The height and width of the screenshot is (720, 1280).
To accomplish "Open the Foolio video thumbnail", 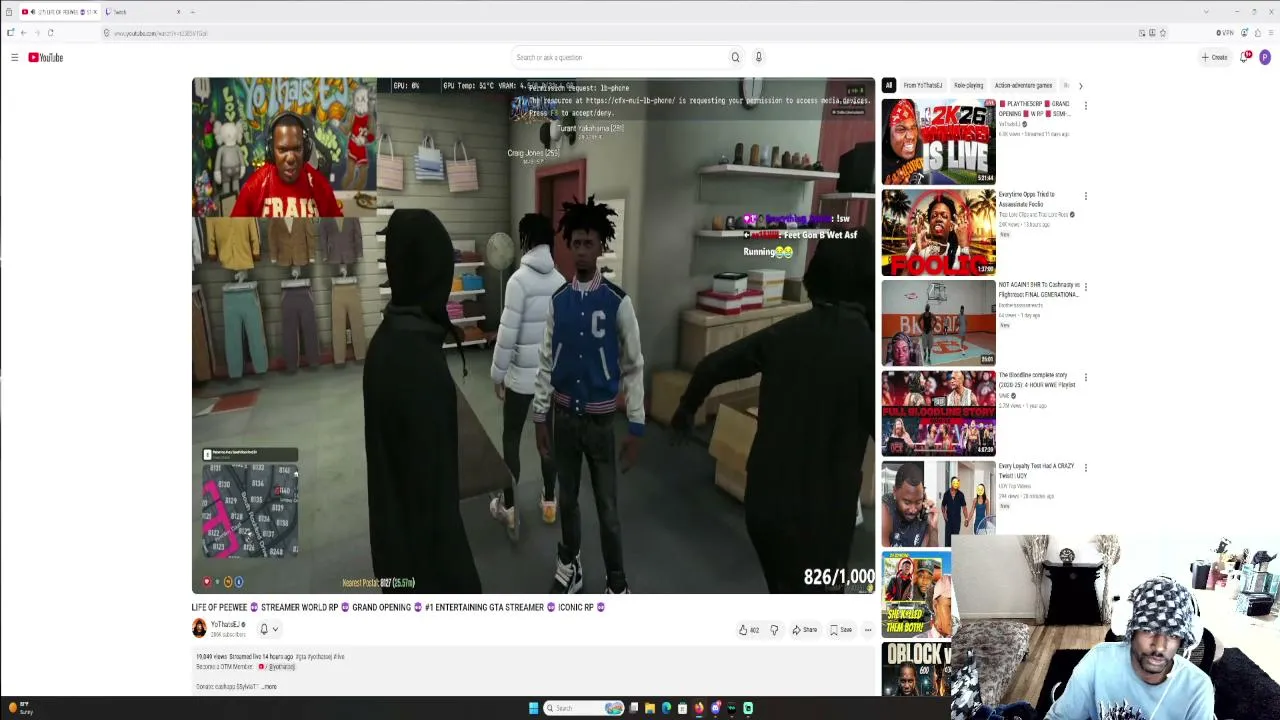I will (938, 232).
